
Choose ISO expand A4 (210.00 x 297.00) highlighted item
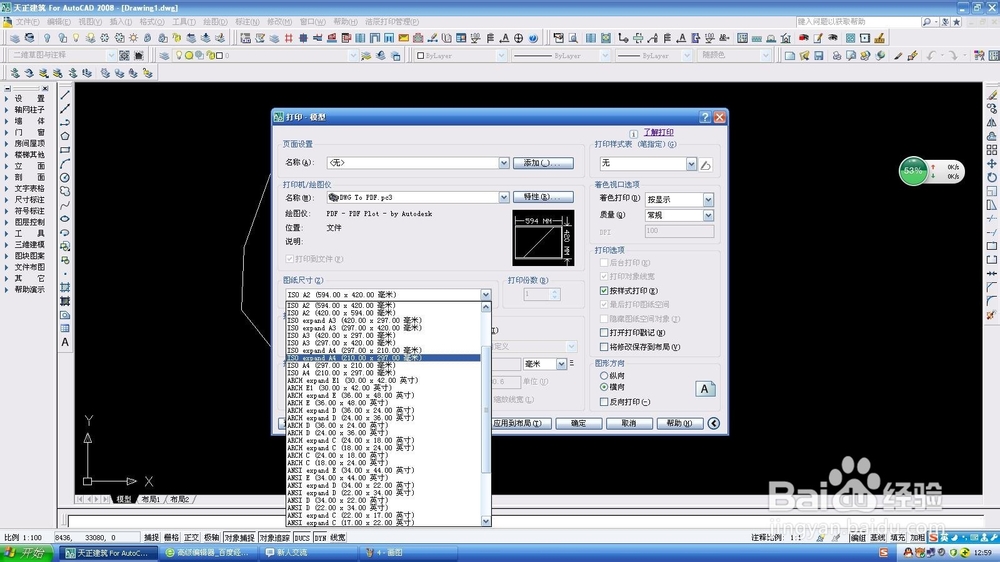coord(383,358)
